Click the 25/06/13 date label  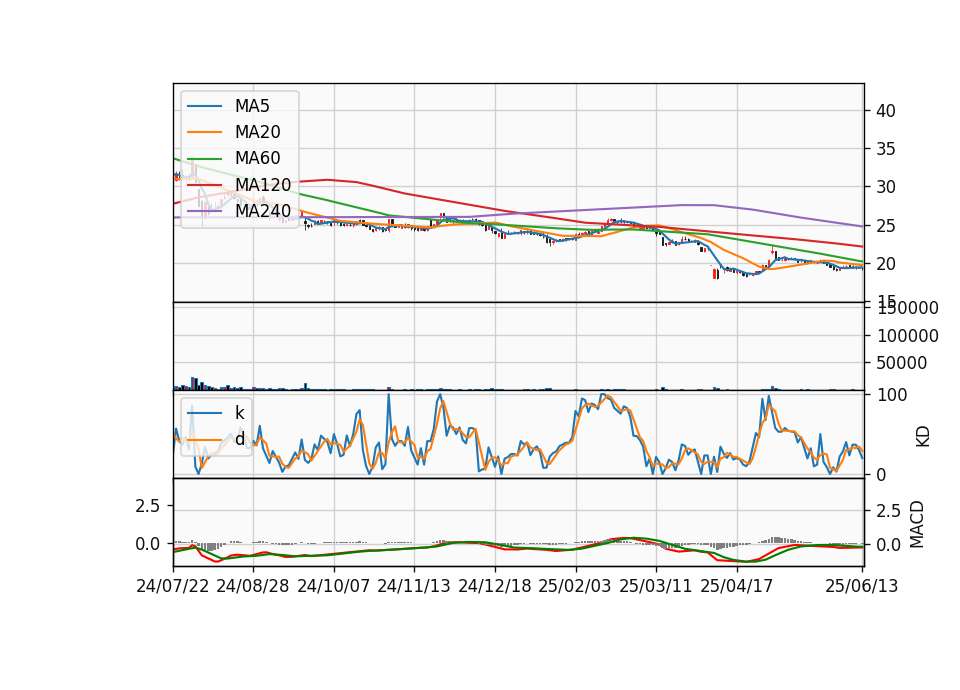861,586
